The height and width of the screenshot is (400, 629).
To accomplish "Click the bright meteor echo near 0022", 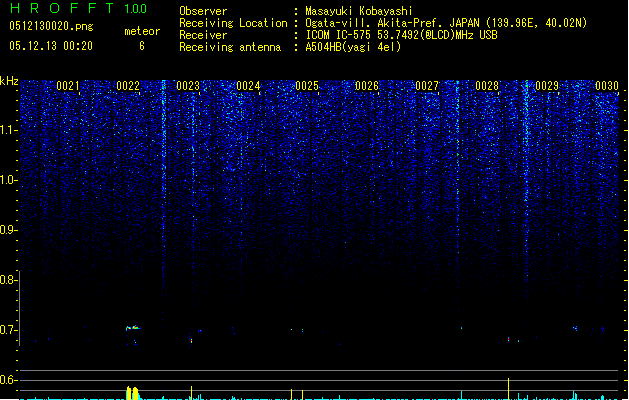I will point(133,328).
